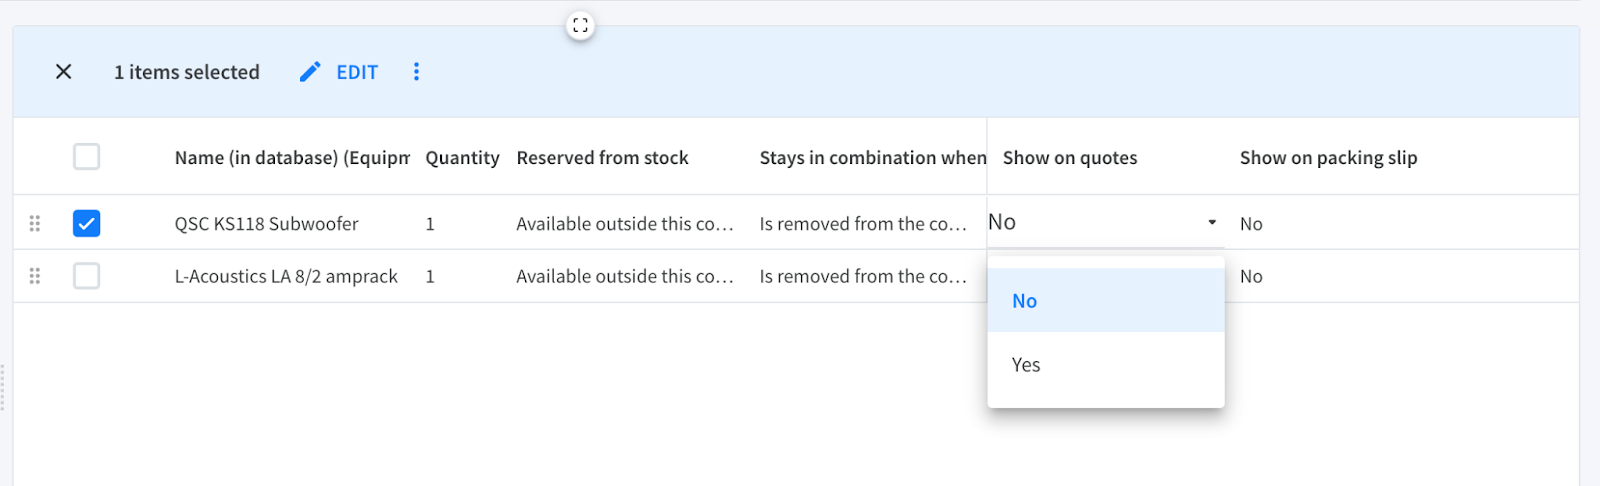Viewport: 1600px width, 486px height.
Task: Uncheck the QSC KS118 Subwoofer checkbox
Action: [87, 223]
